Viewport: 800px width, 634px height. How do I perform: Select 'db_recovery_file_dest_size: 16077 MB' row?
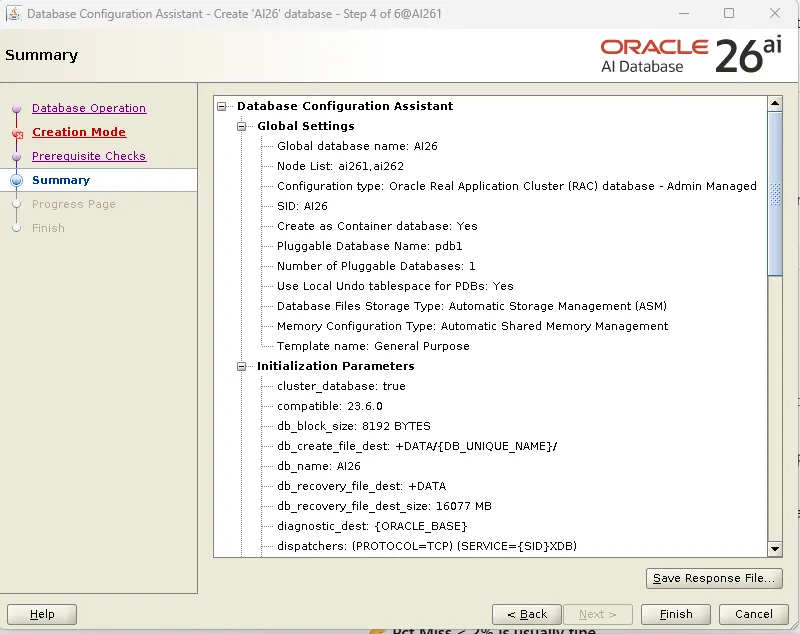384,506
